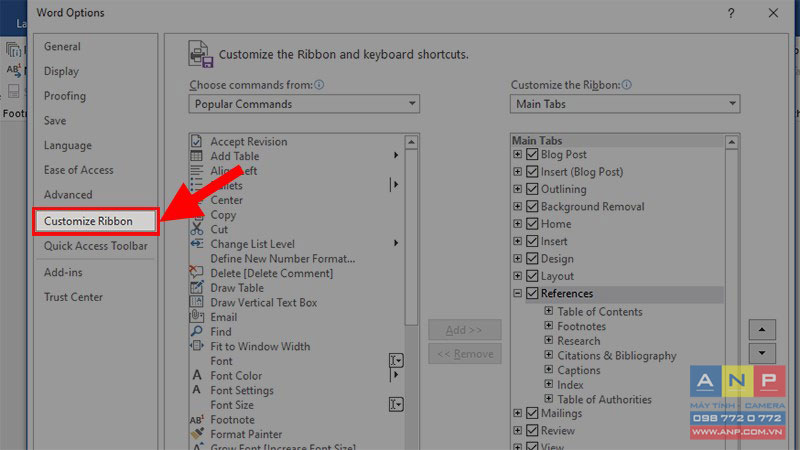800x450 pixels.
Task: Click the Help question mark button
Action: (x=731, y=13)
